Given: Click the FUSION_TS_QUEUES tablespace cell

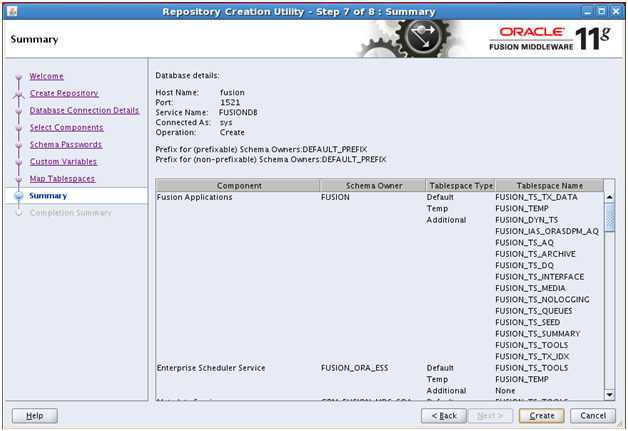Looking at the screenshot, I should pyautogui.click(x=533, y=311).
